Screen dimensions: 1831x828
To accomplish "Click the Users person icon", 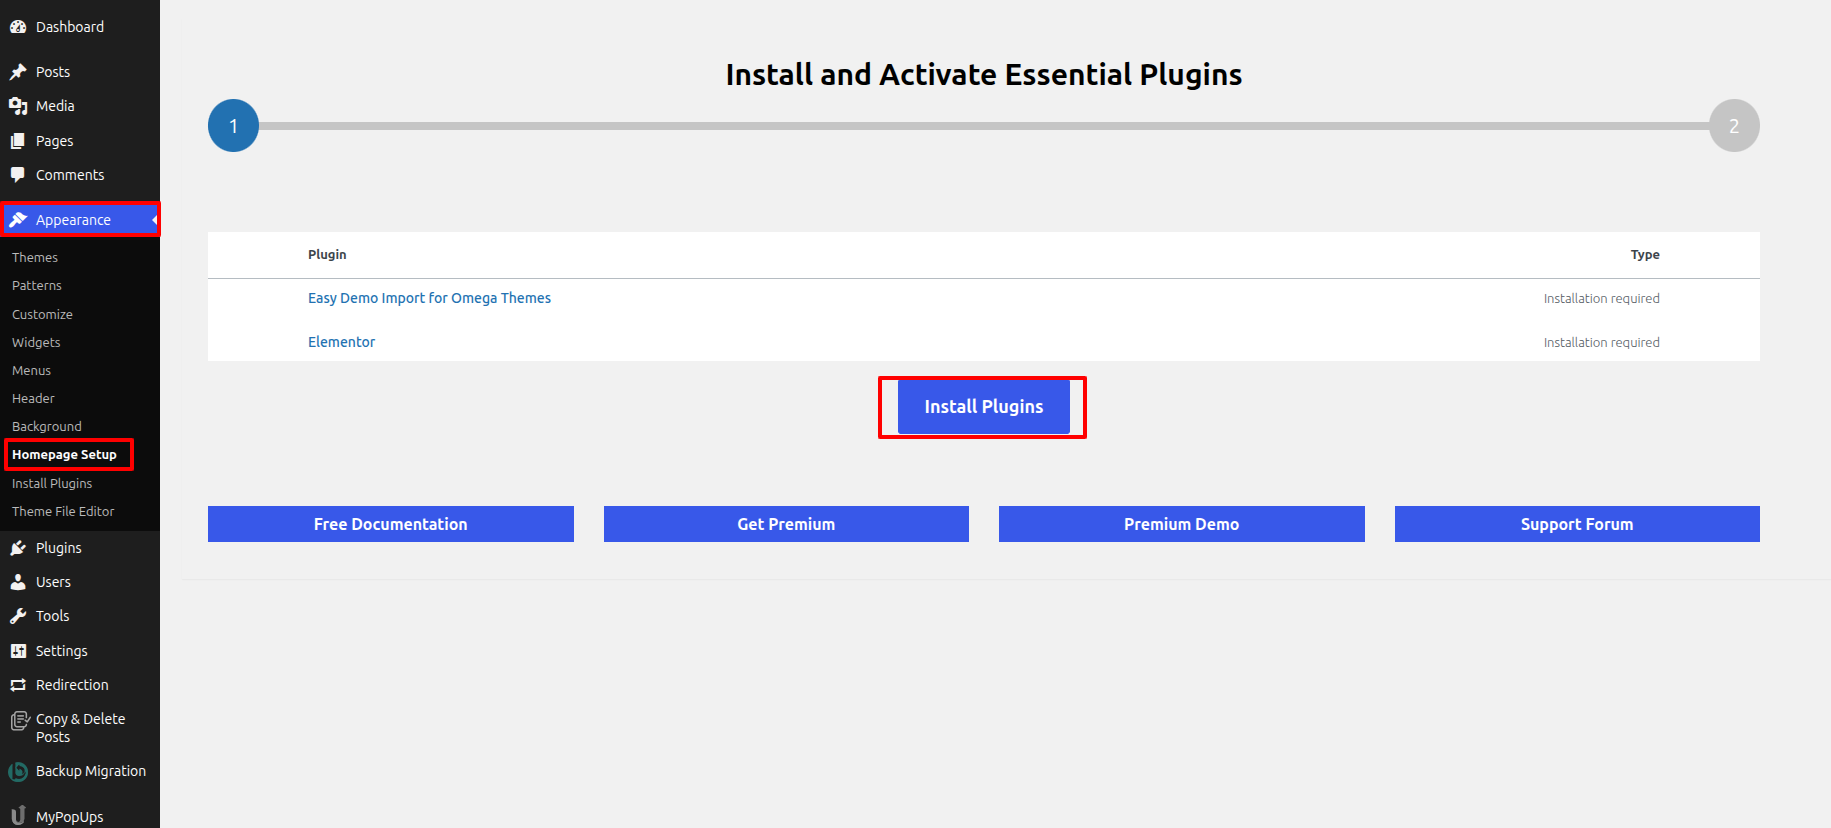I will 18,582.
